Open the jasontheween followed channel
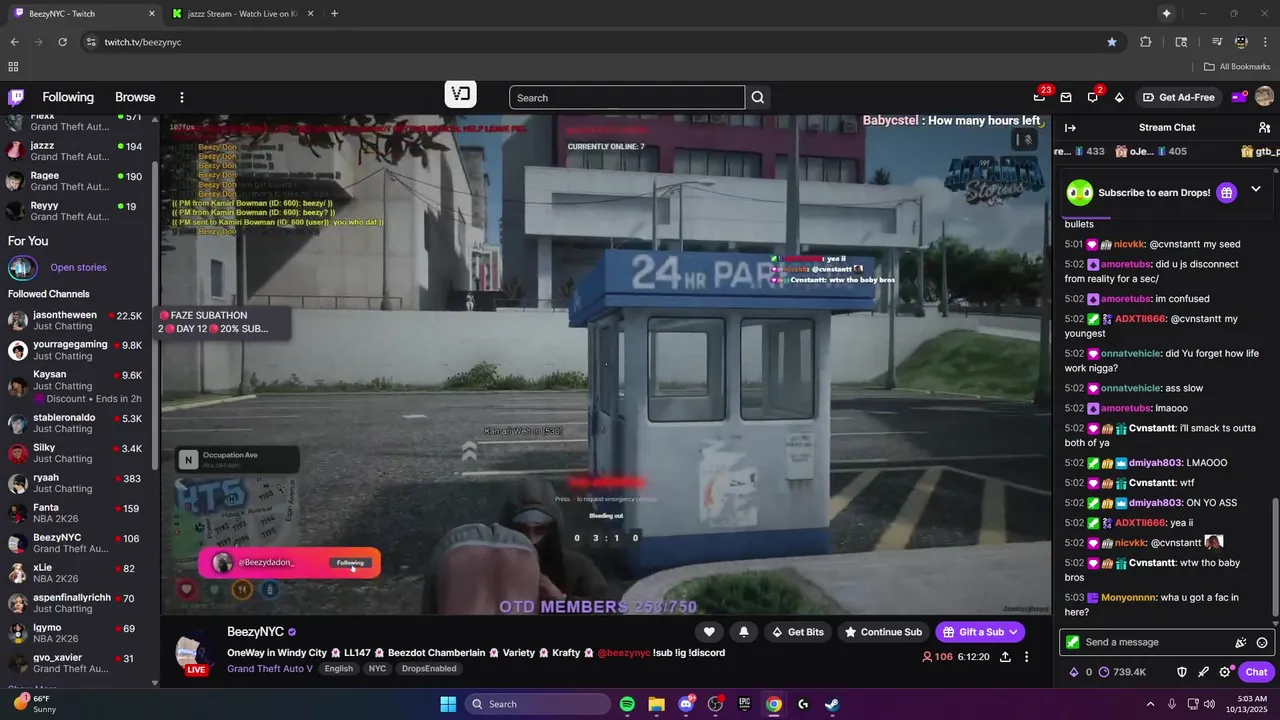Image resolution: width=1280 pixels, height=720 pixels. point(78,321)
